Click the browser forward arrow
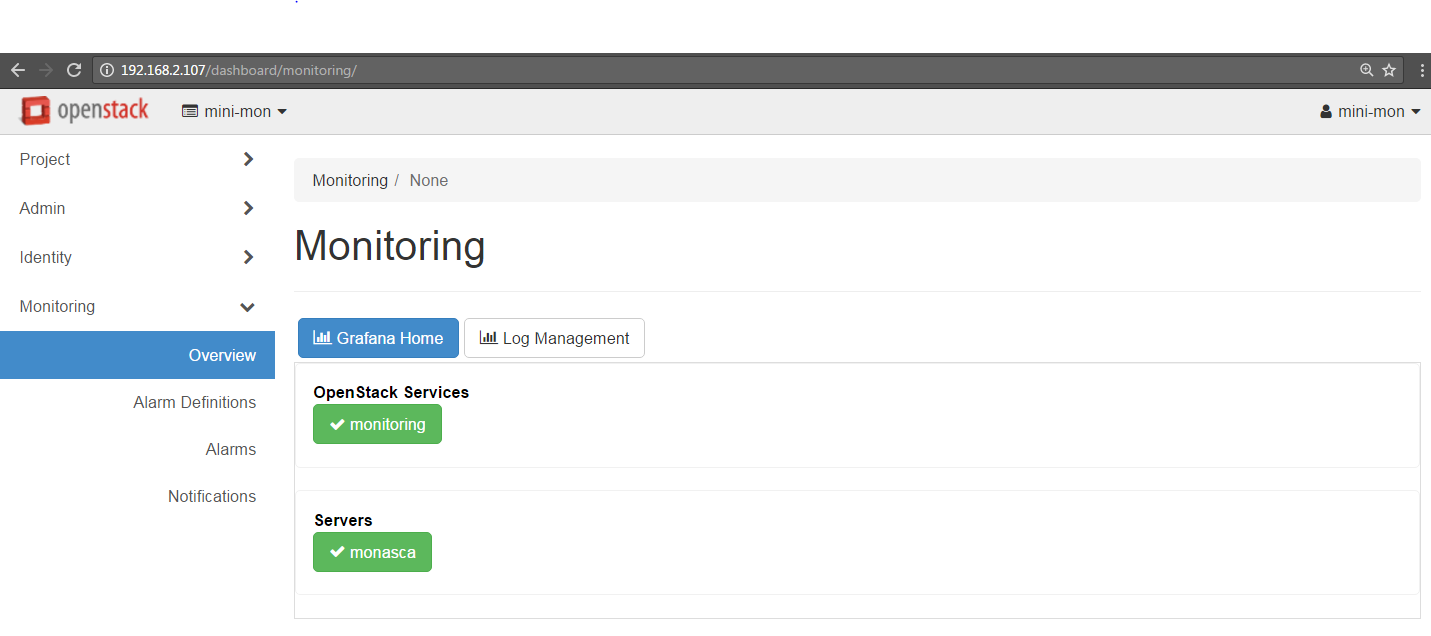This screenshot has height=636, width=1431. pos(45,70)
